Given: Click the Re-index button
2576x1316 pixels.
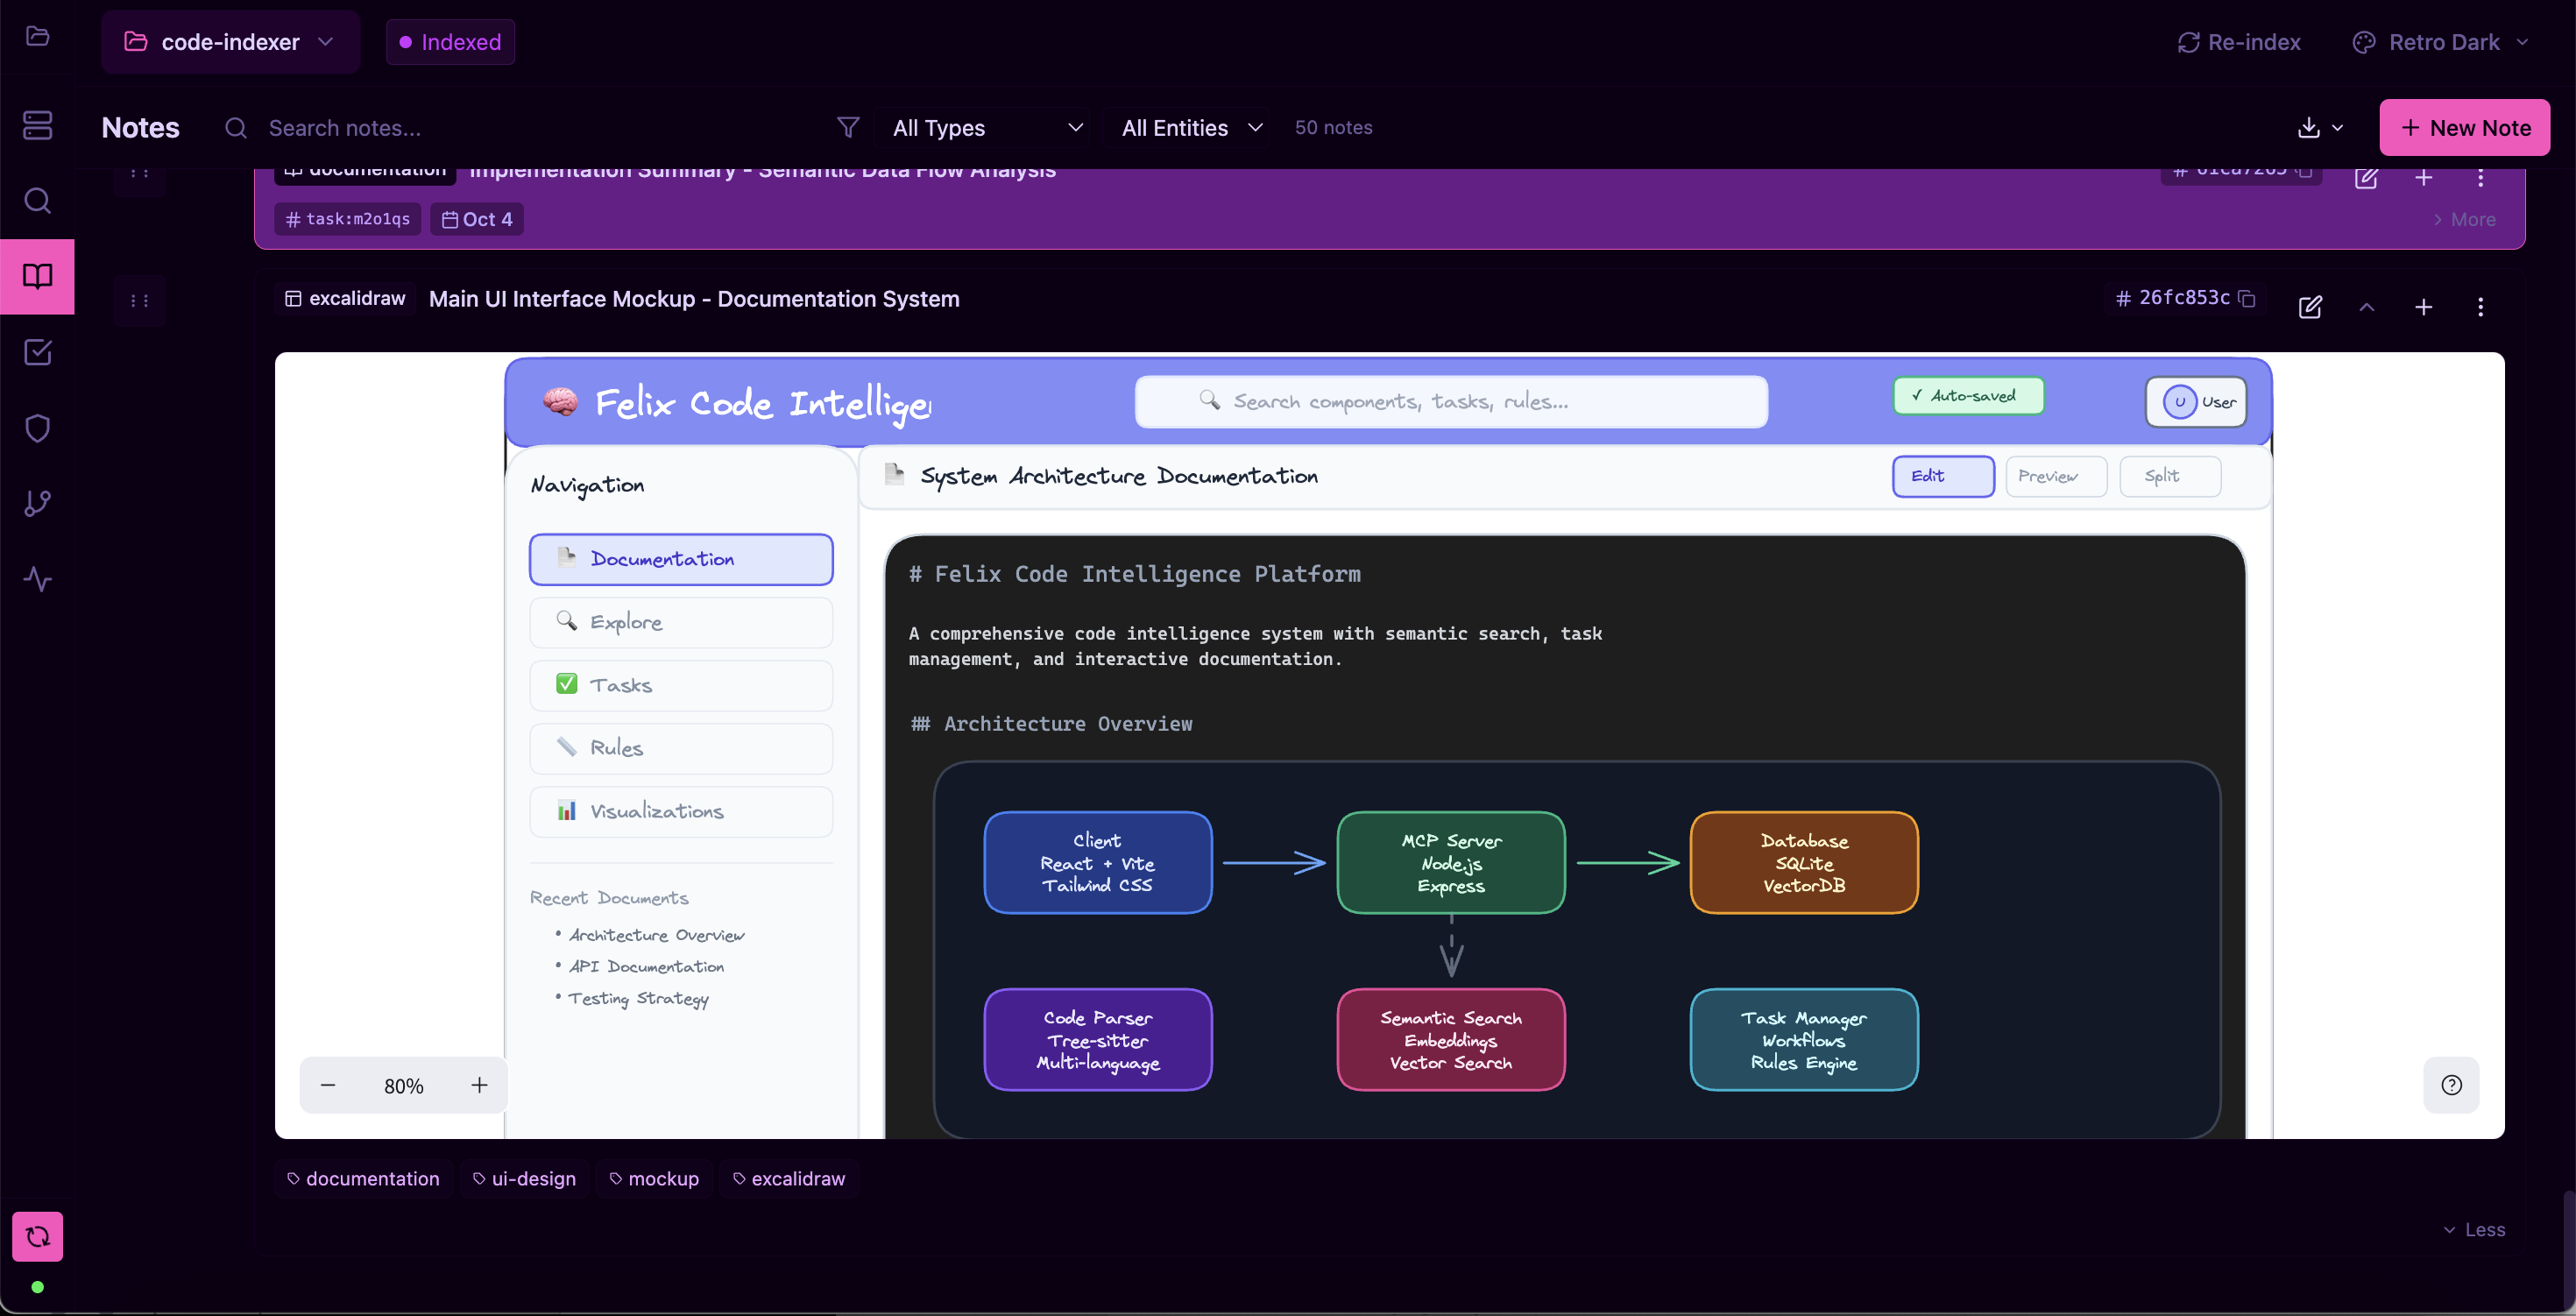Looking at the screenshot, I should click(2238, 42).
